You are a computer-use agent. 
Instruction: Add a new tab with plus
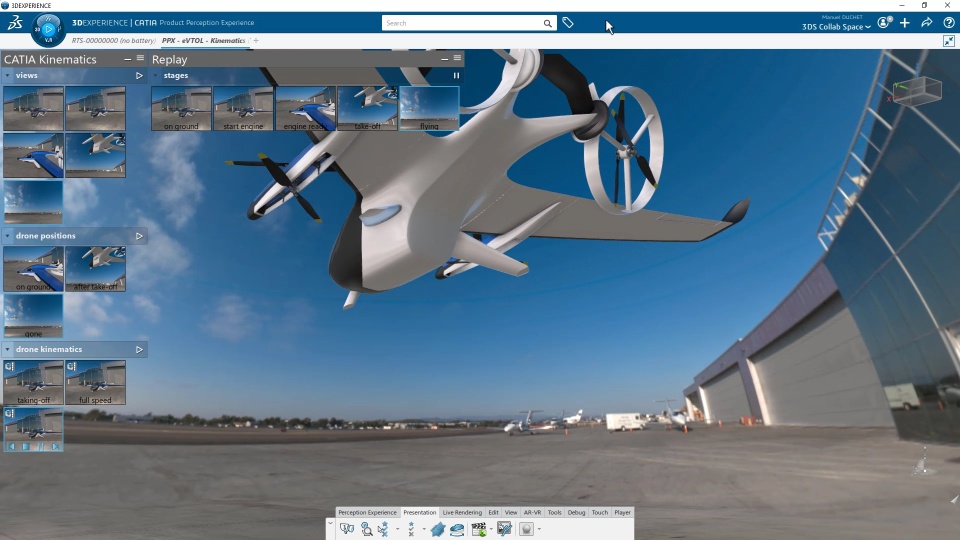pyautogui.click(x=256, y=40)
